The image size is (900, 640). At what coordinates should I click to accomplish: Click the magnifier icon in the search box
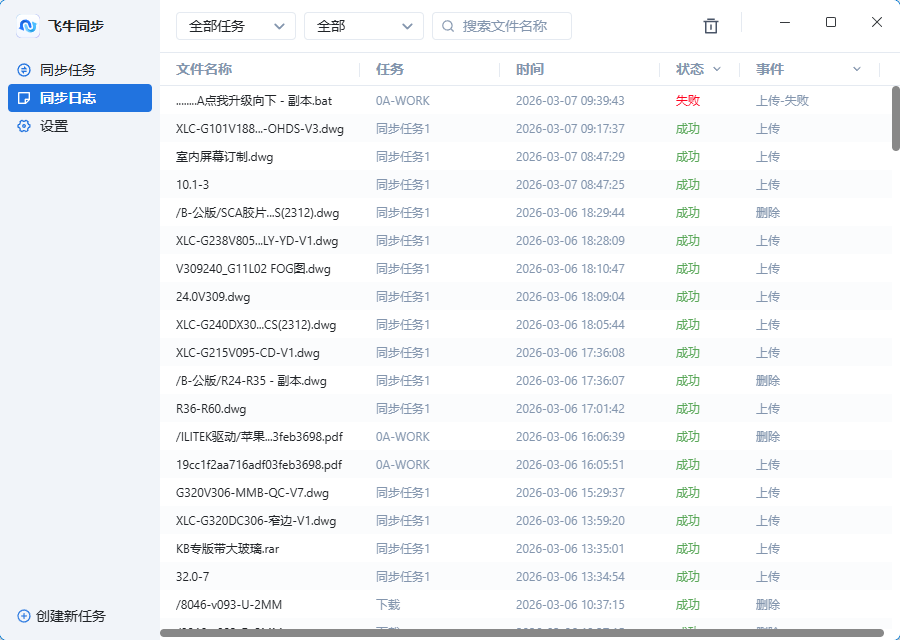(448, 26)
